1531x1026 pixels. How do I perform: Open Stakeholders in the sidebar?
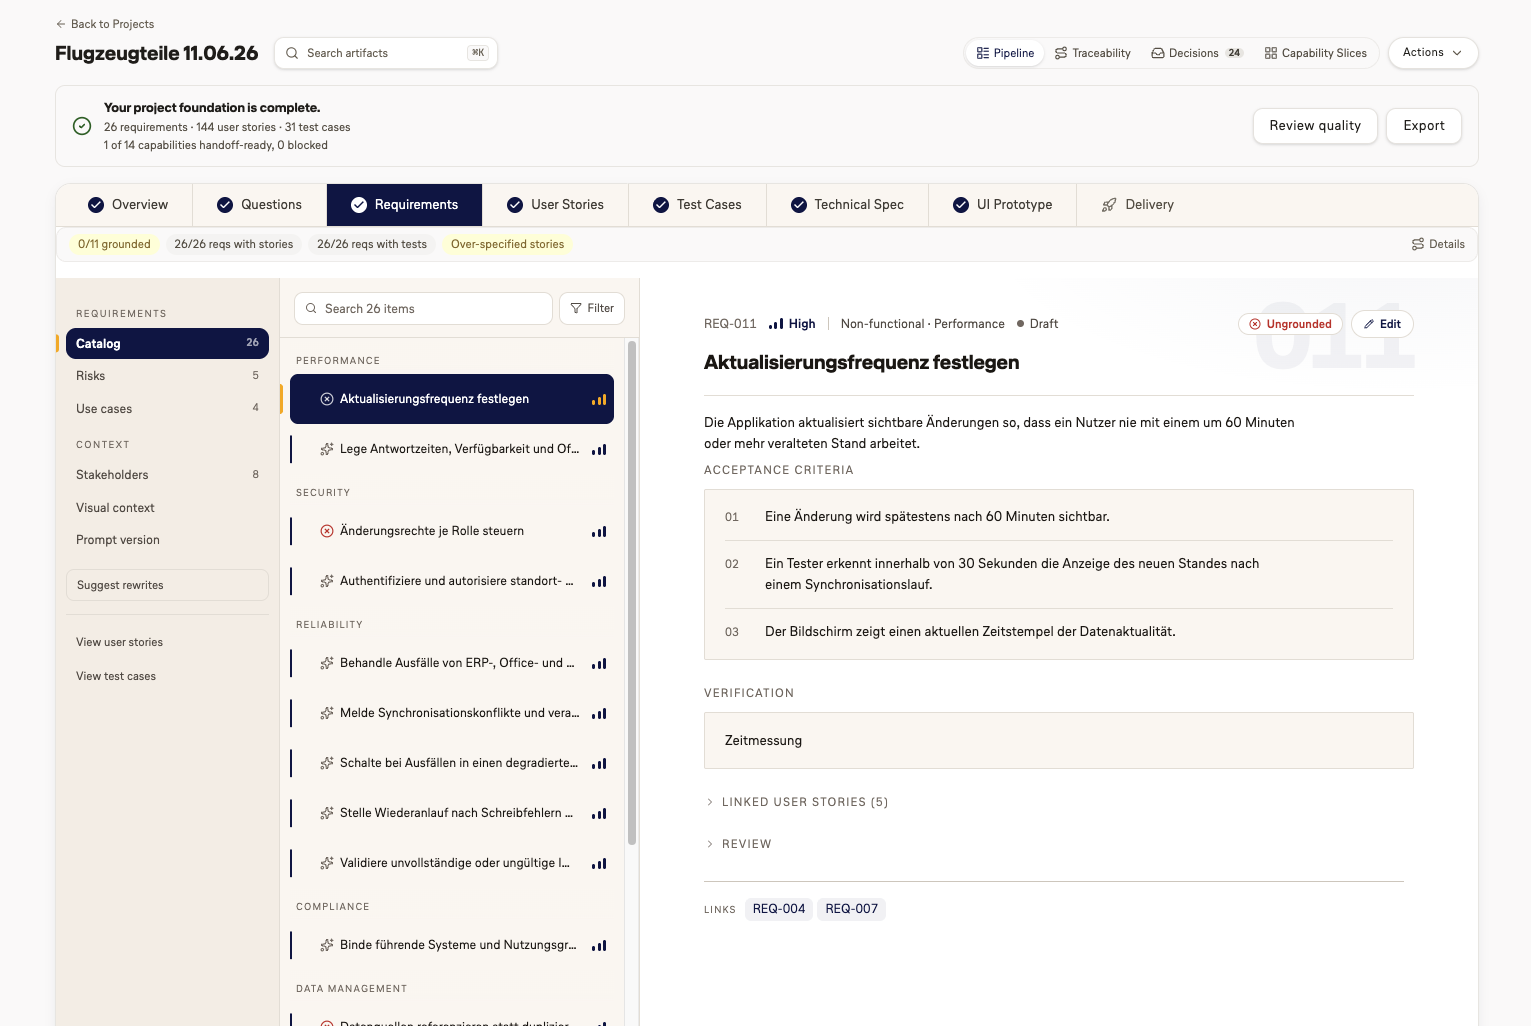pyautogui.click(x=167, y=475)
